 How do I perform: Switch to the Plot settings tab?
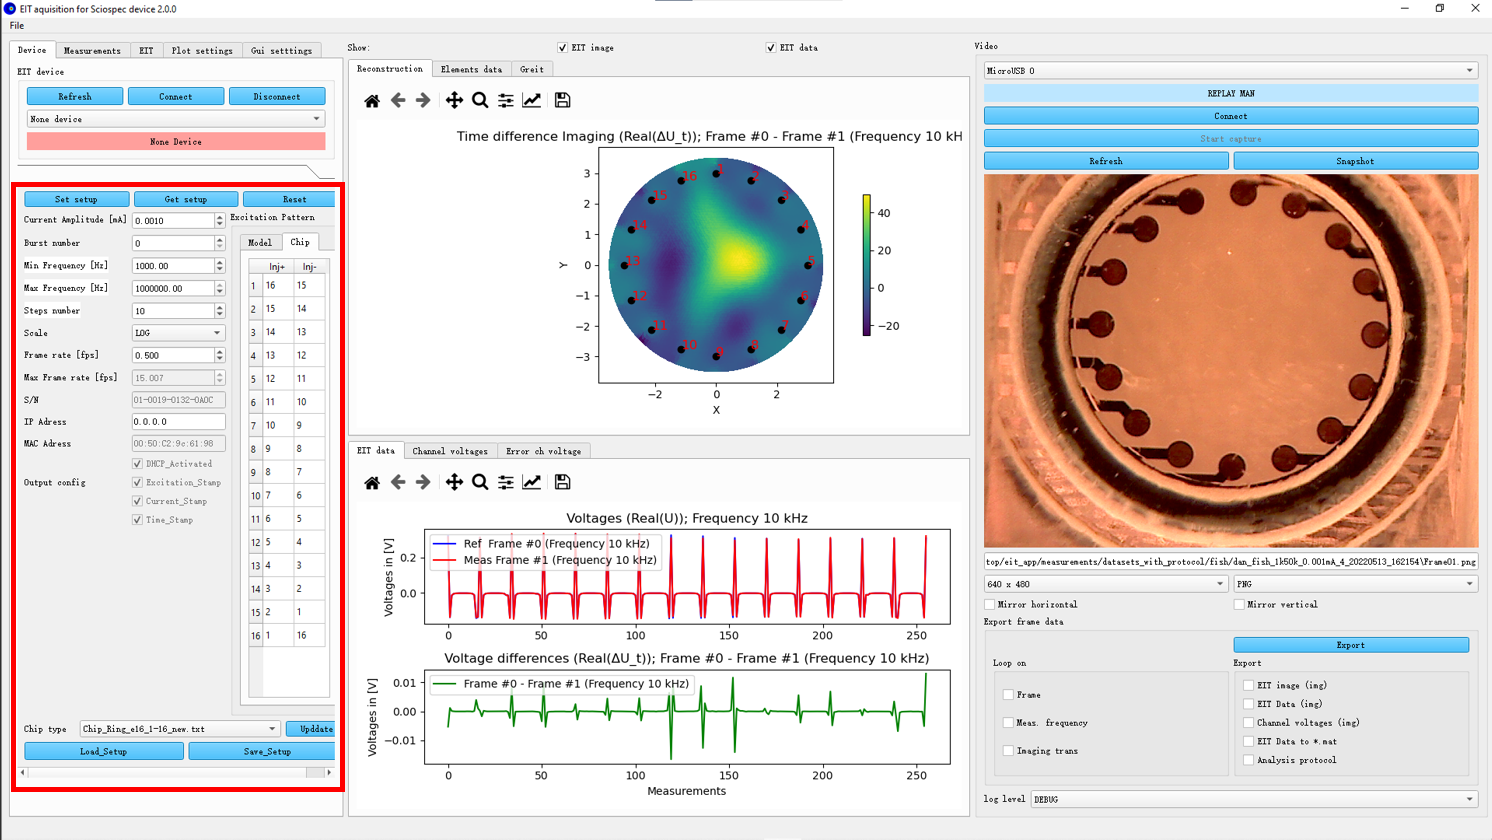(x=202, y=50)
